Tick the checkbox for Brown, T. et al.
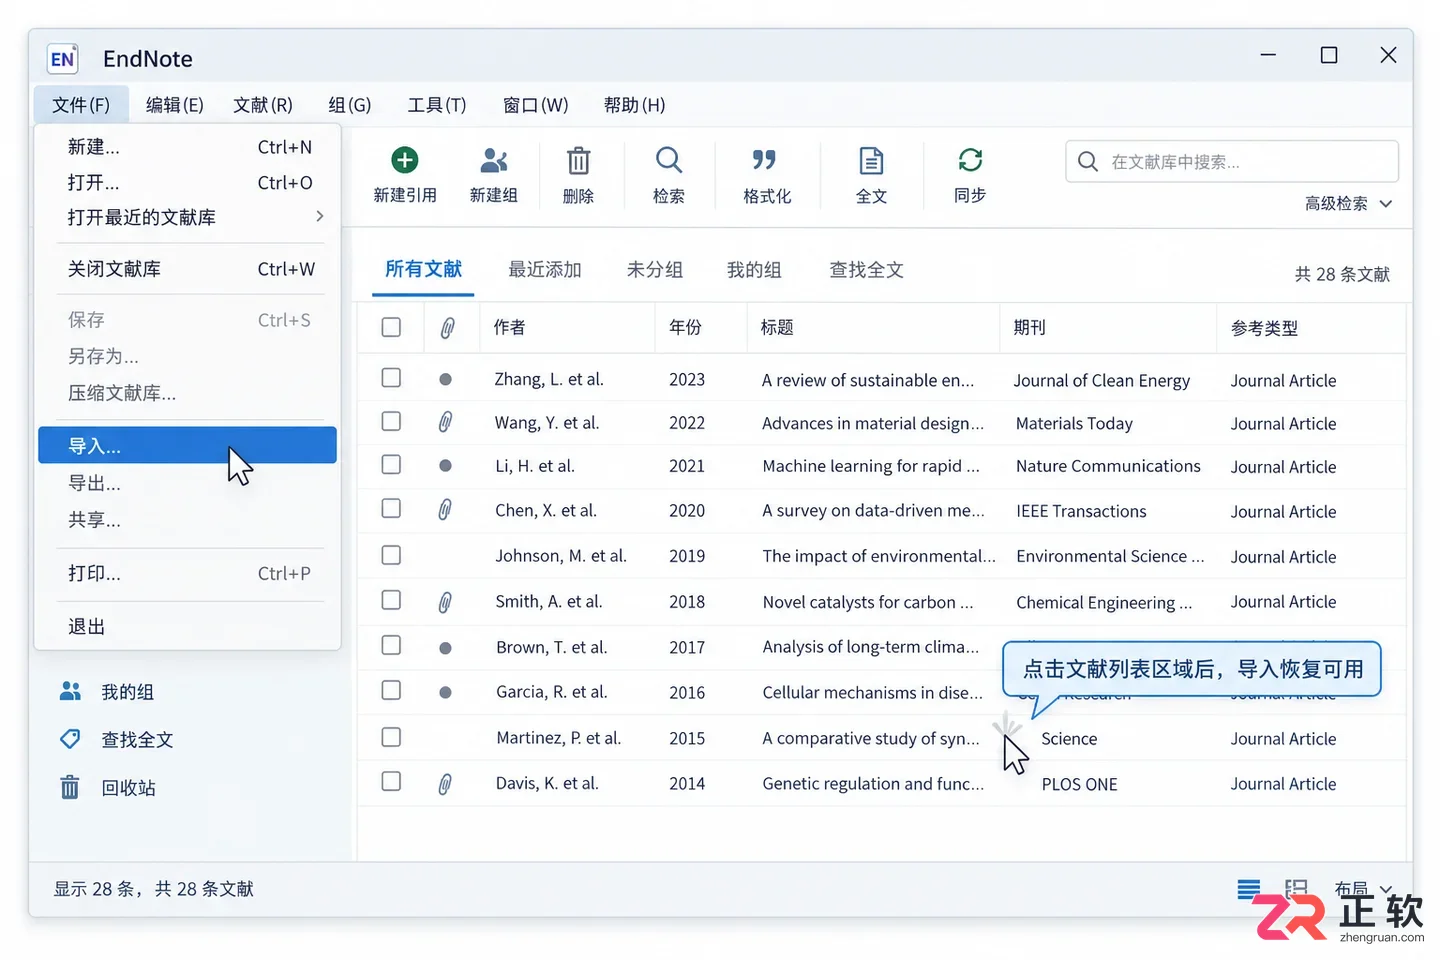The image size is (1440, 960). point(391,646)
